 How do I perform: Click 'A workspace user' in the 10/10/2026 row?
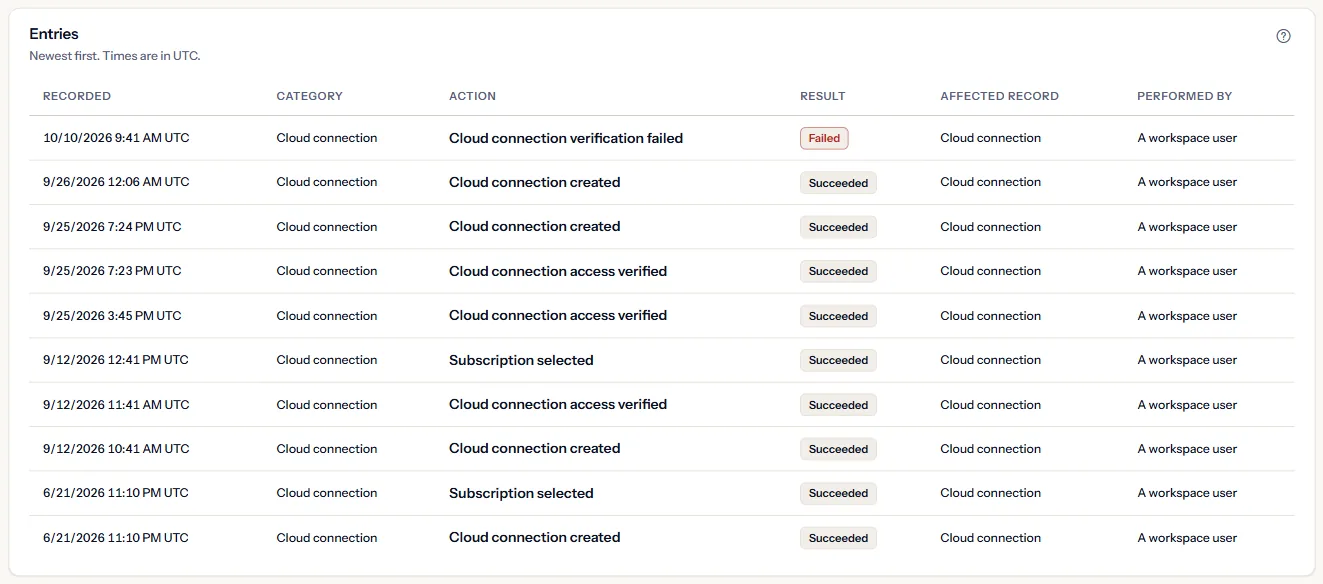(x=1187, y=138)
